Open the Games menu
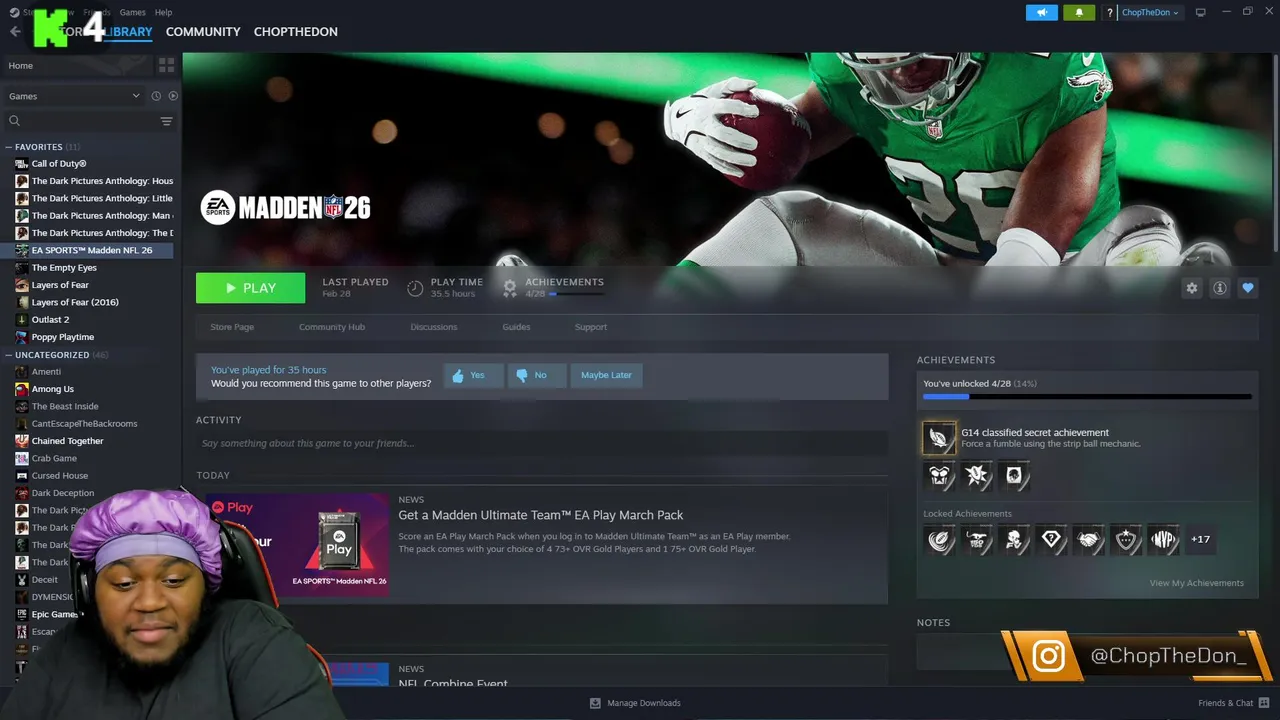Viewport: 1280px width, 720px height. coord(132,12)
